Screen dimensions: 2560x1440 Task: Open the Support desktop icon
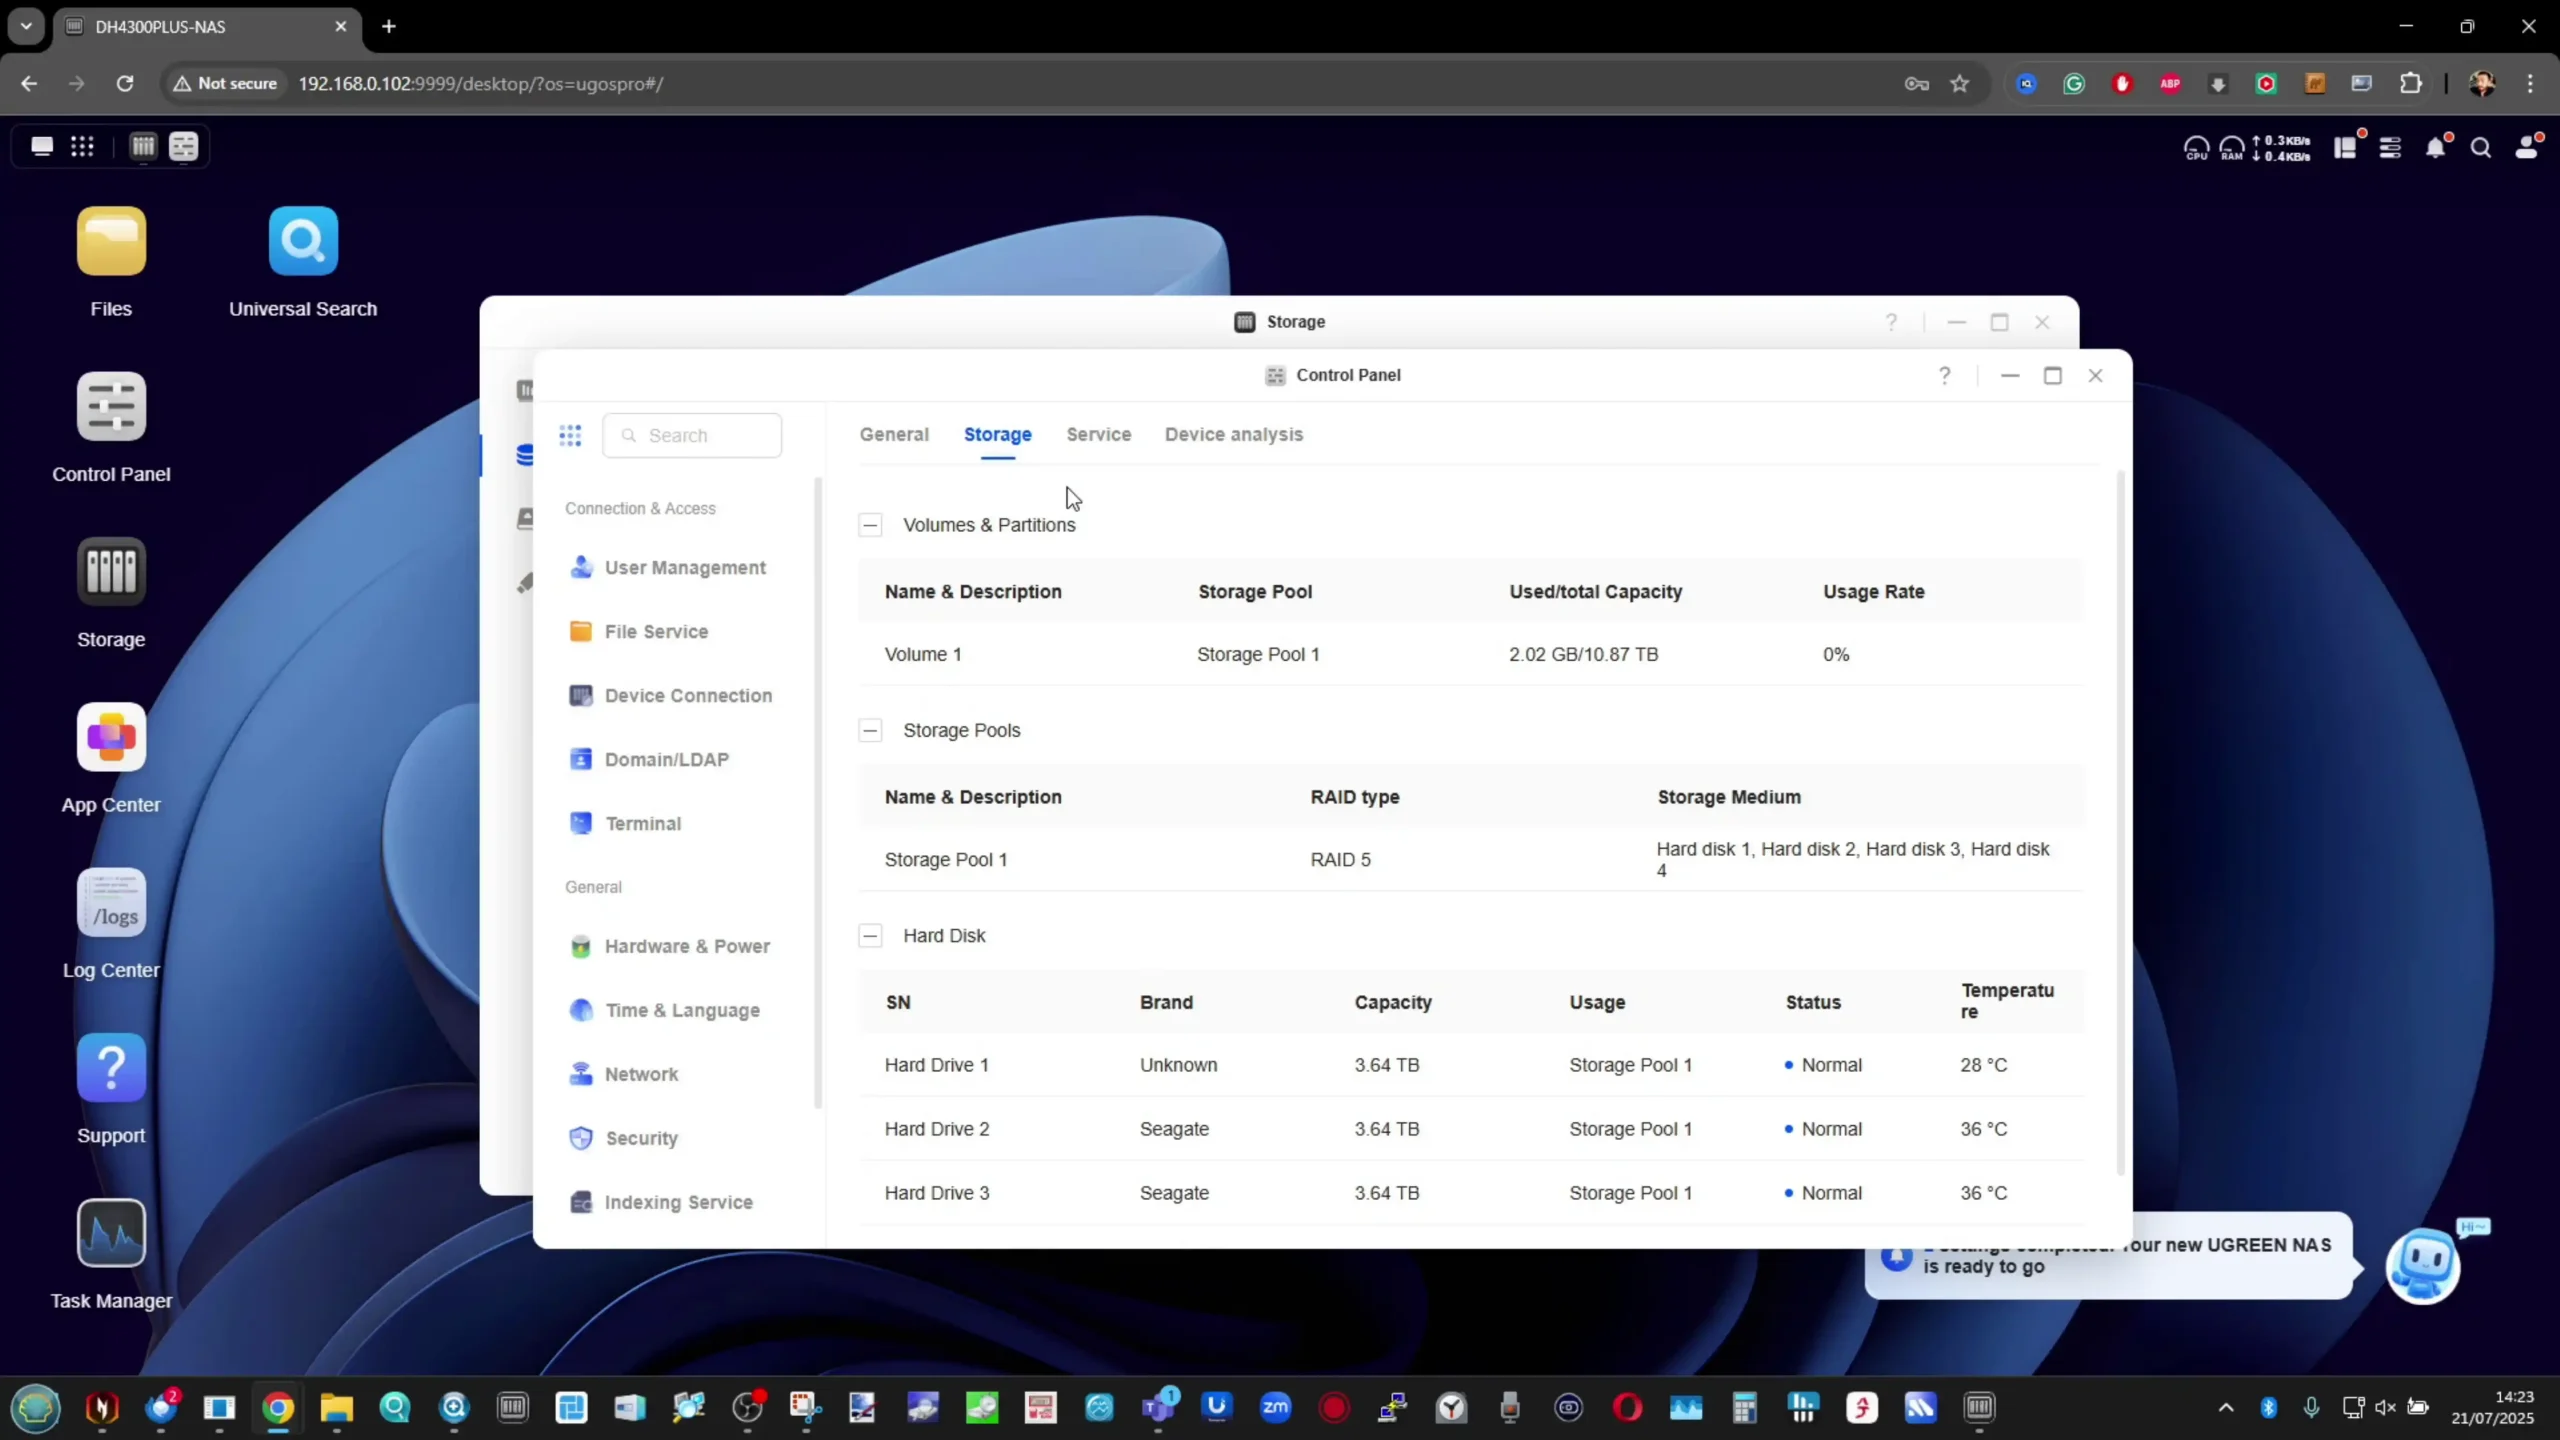point(111,1068)
